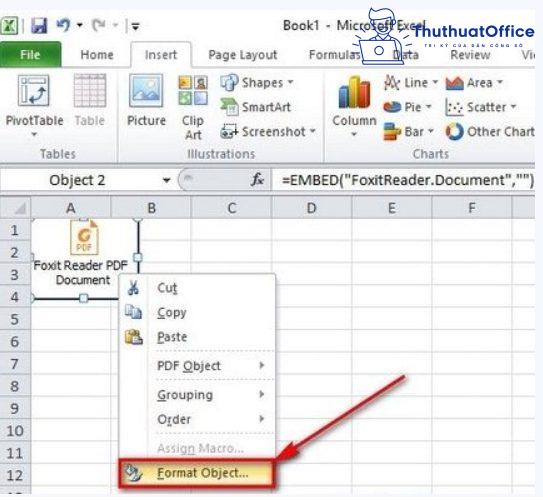Choose Format Object from context menu
The width and height of the screenshot is (543, 501).
point(197,473)
